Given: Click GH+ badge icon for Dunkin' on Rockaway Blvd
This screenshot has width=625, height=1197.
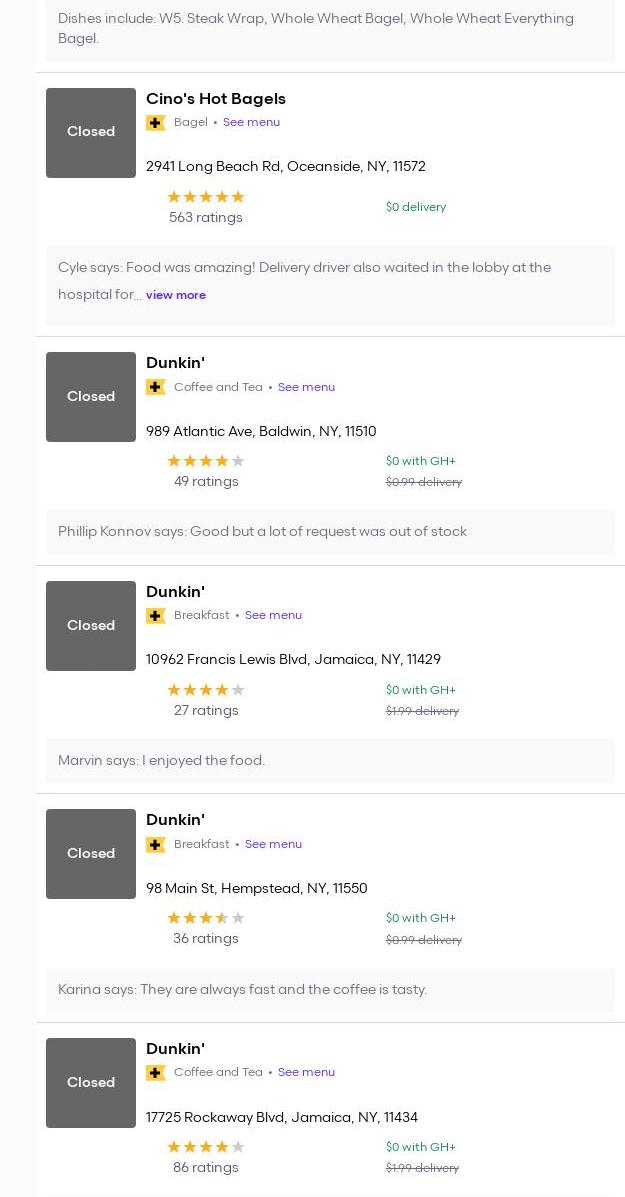Looking at the screenshot, I should click(155, 1073).
